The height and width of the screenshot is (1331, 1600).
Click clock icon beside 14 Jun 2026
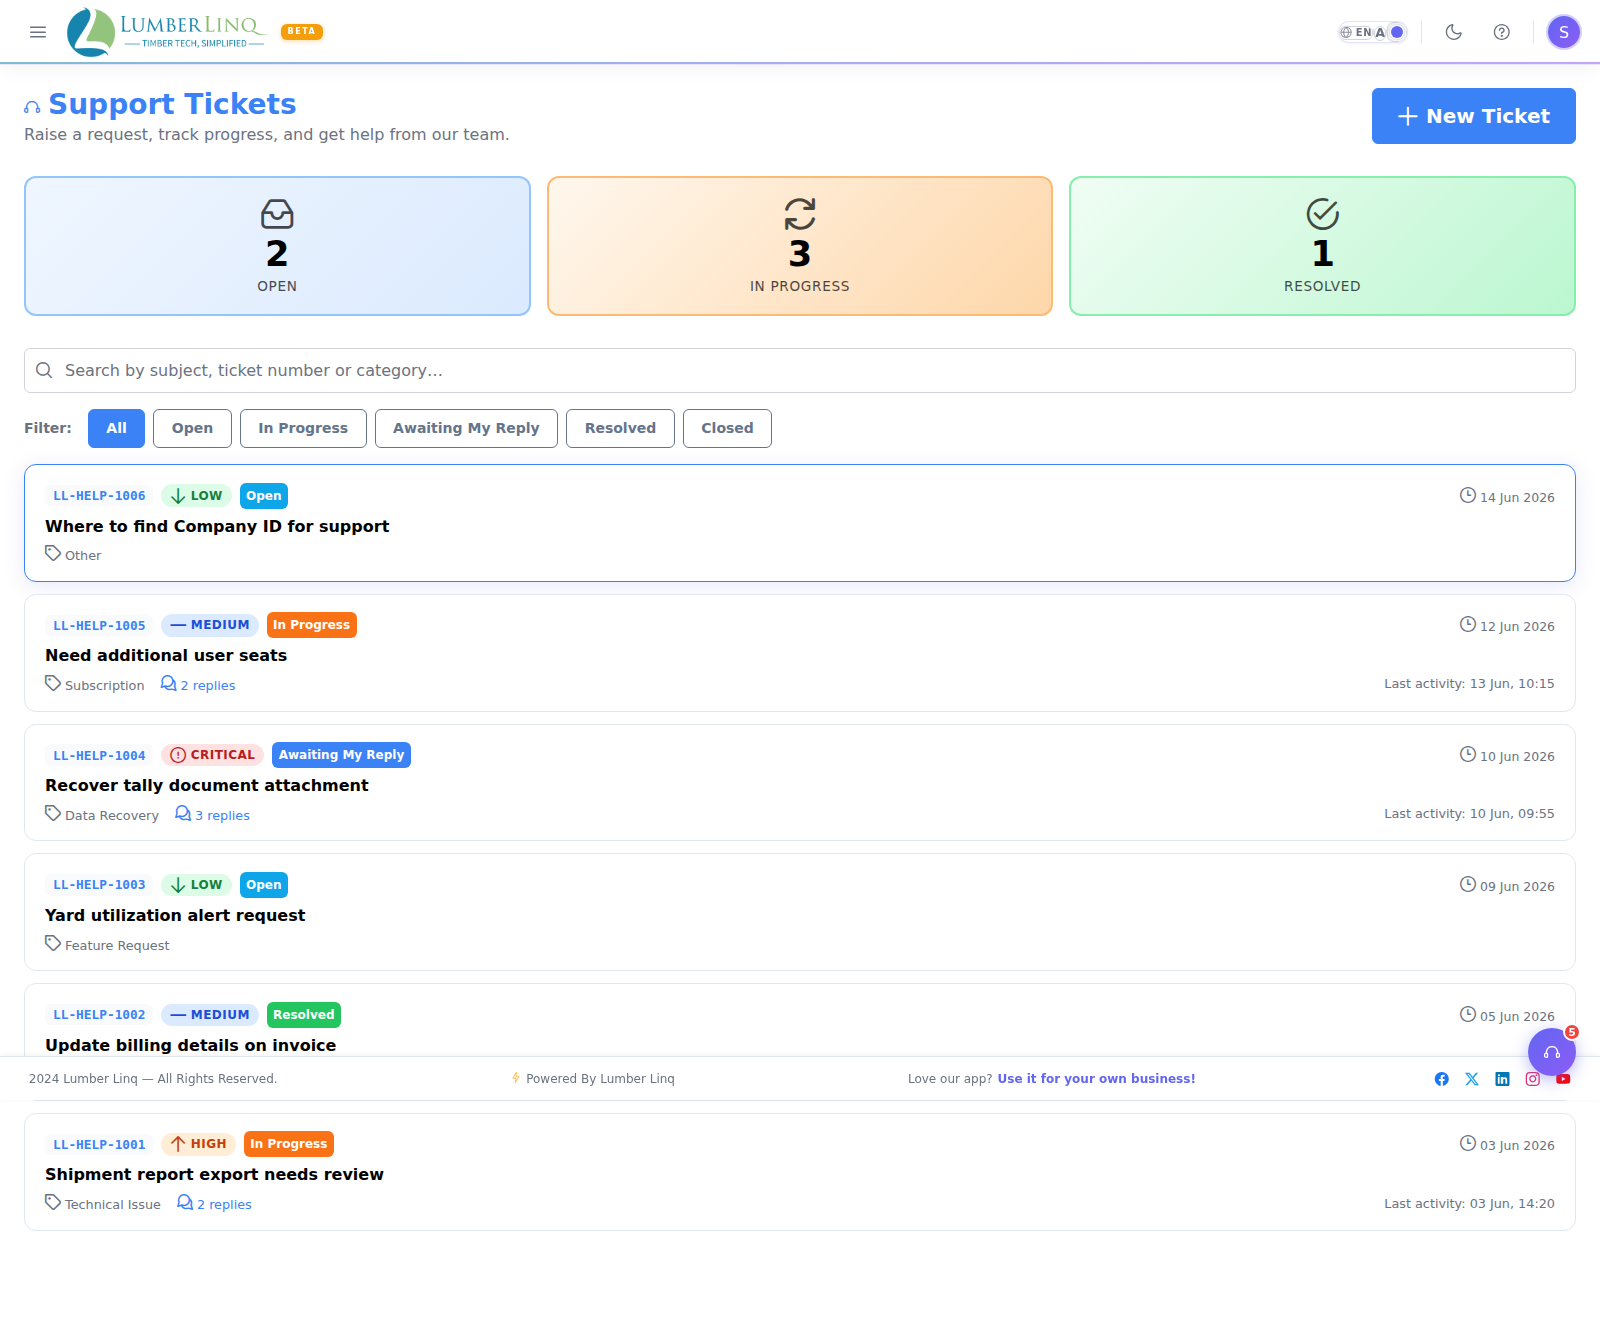click(1468, 495)
